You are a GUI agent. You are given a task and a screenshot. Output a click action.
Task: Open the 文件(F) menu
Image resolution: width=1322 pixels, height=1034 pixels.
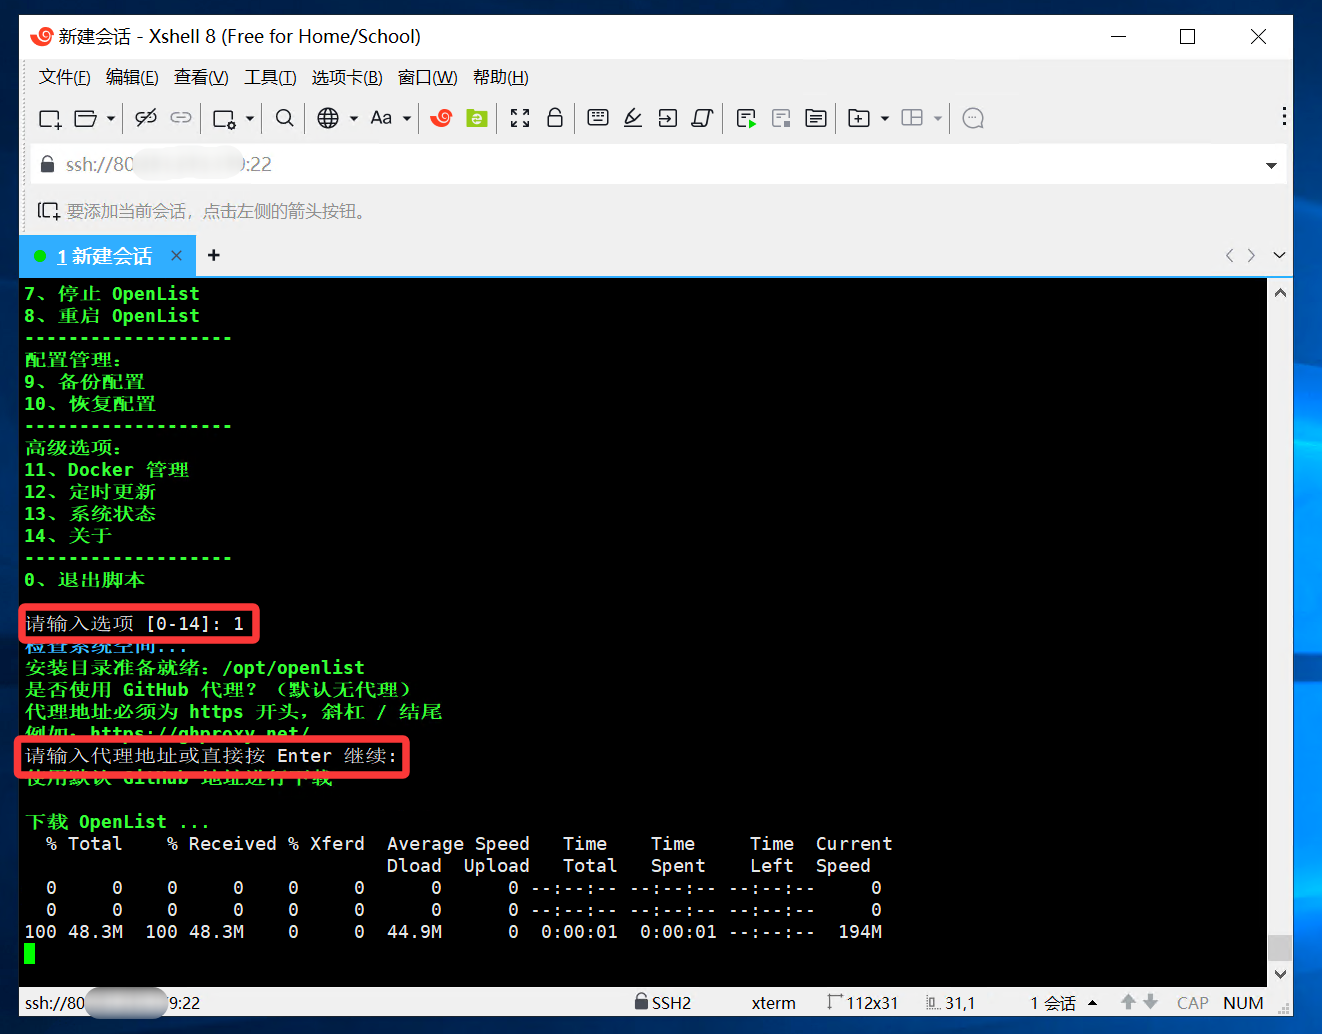pyautogui.click(x=64, y=77)
